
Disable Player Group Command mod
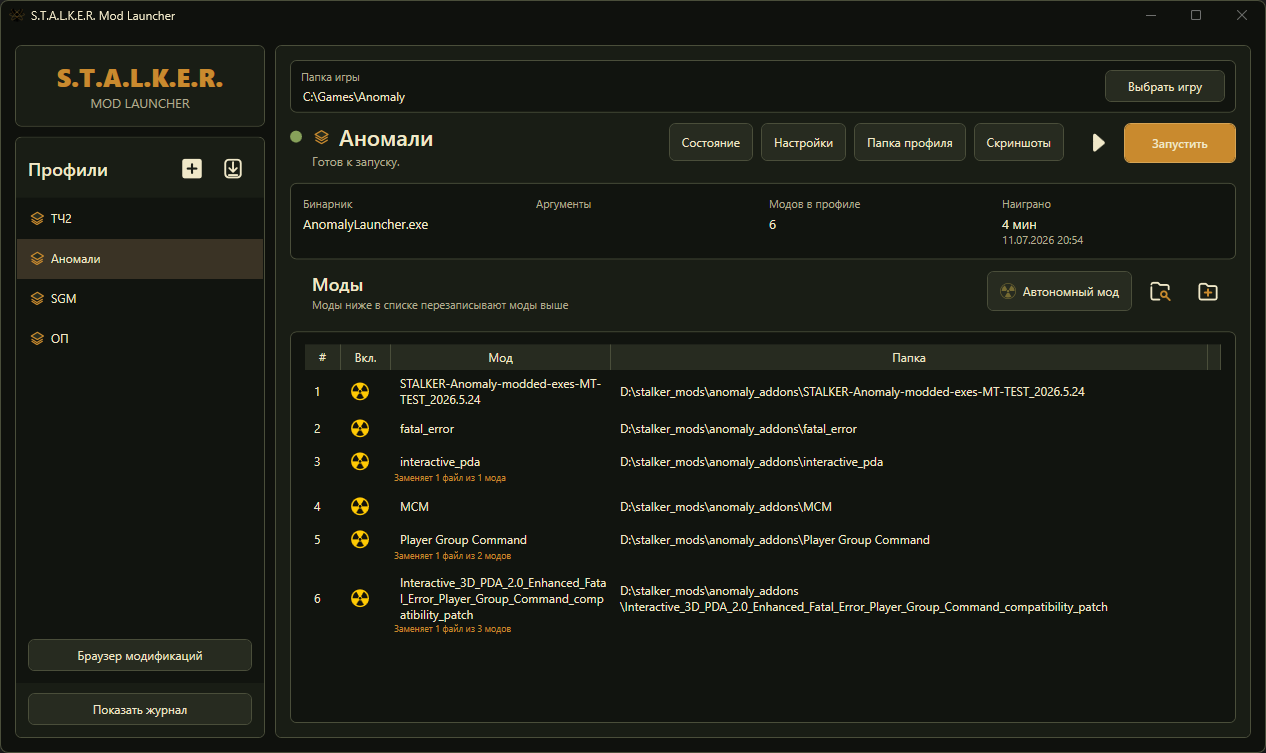[x=360, y=540]
